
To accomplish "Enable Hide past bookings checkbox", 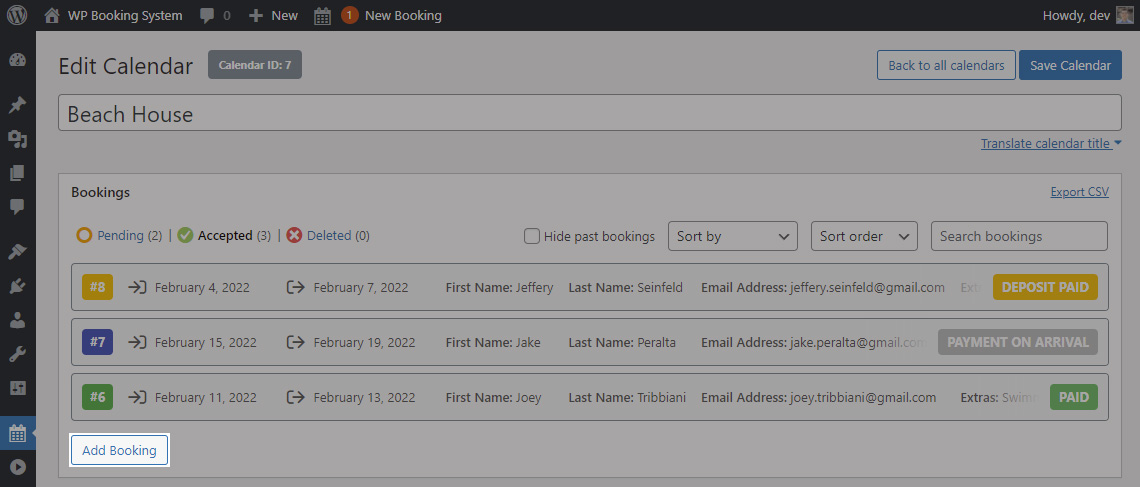I will pyautogui.click(x=532, y=236).
